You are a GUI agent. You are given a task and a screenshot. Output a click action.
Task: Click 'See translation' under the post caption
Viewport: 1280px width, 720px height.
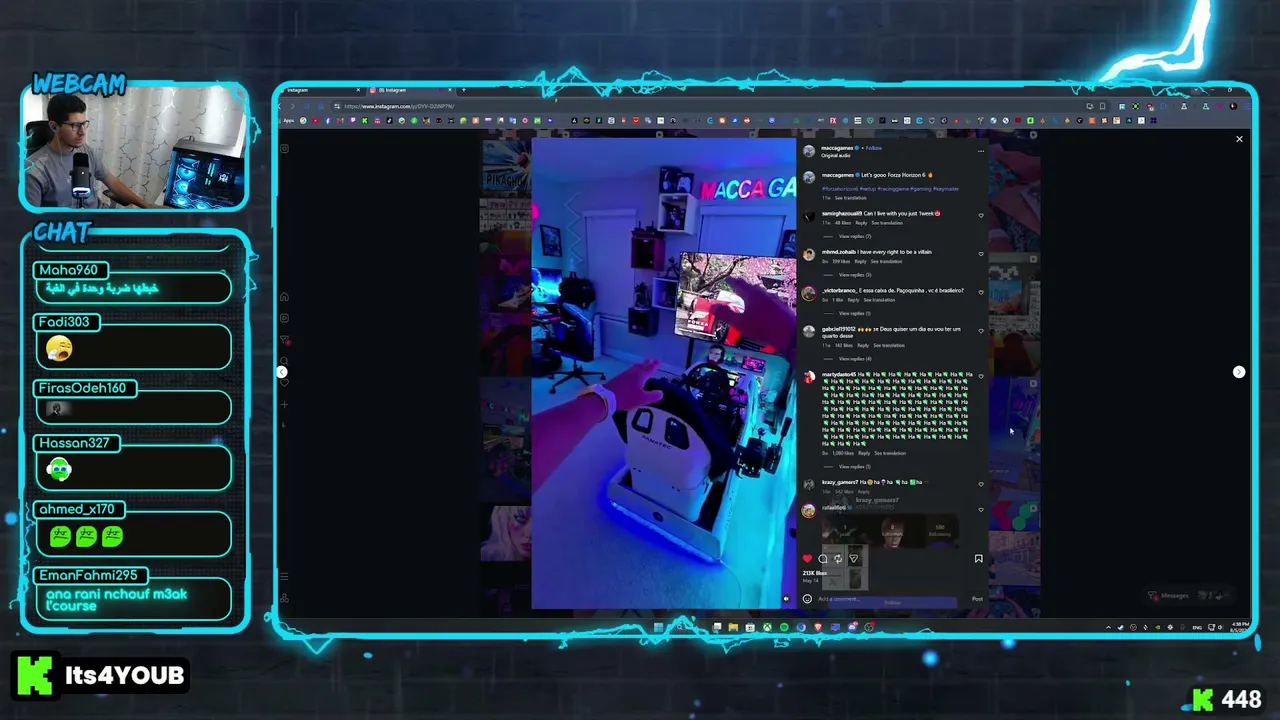click(x=851, y=198)
